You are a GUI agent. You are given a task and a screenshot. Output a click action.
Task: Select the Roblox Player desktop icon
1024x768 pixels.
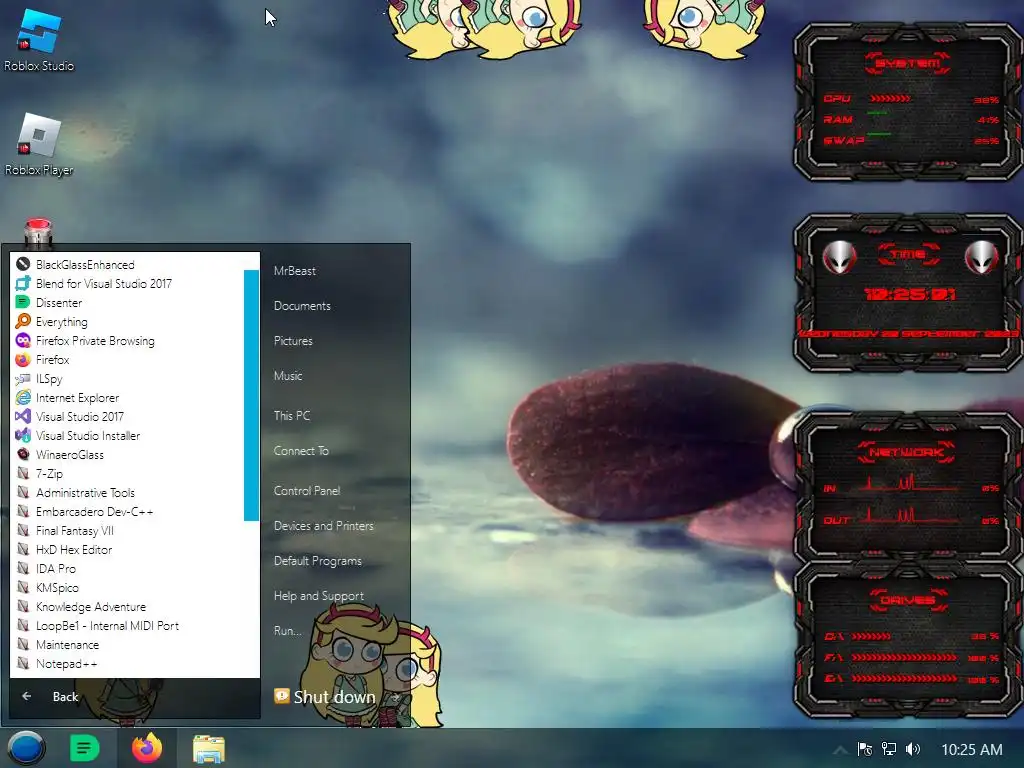(39, 145)
